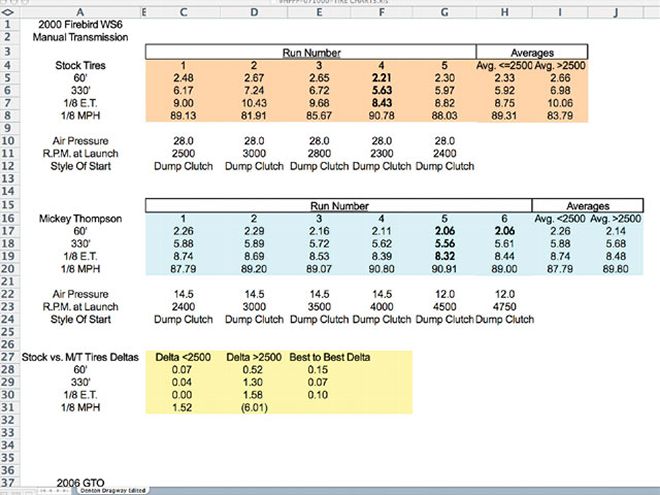This screenshot has height=495, width=660.
Task: Select the 7.24 cell in run 2
Action: (x=254, y=90)
